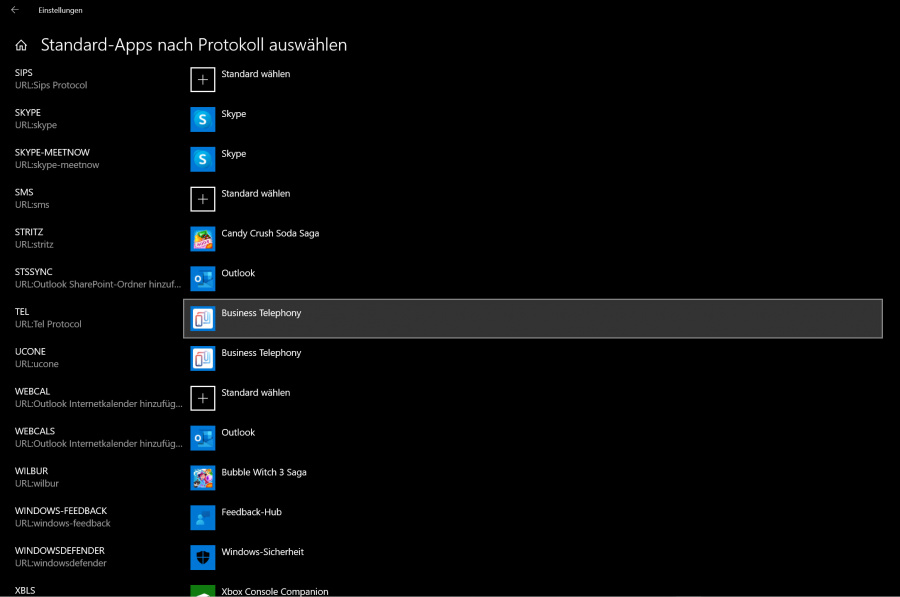Click 'URL:Outlook SharePoint-Ordner hinzuf...' description
Image resolution: width=900 pixels, height=597 pixels.
98,284
